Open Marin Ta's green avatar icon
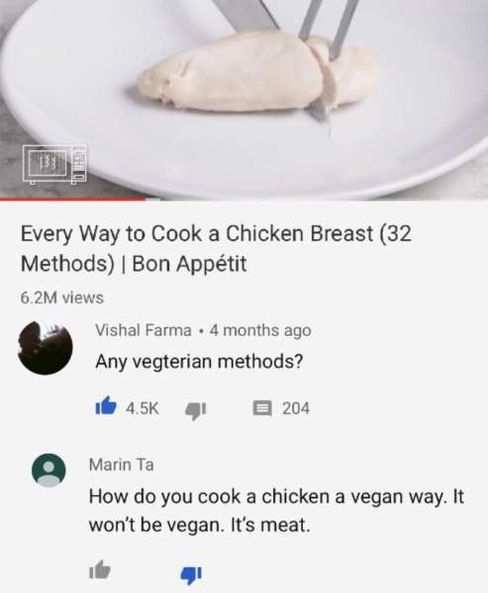 click(x=48, y=470)
